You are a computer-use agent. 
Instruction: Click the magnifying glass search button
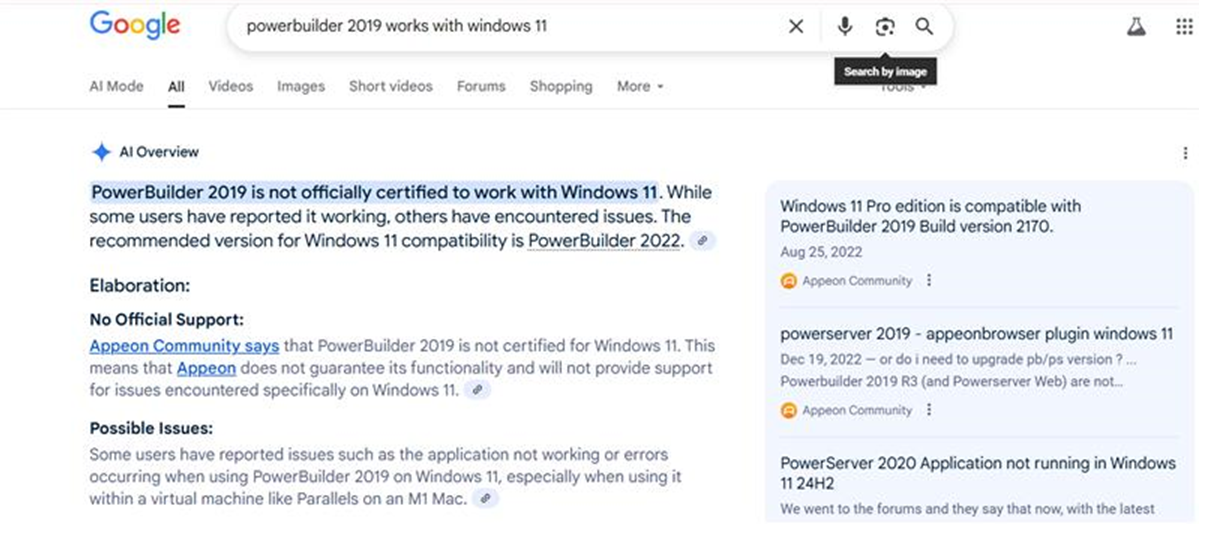tap(925, 27)
